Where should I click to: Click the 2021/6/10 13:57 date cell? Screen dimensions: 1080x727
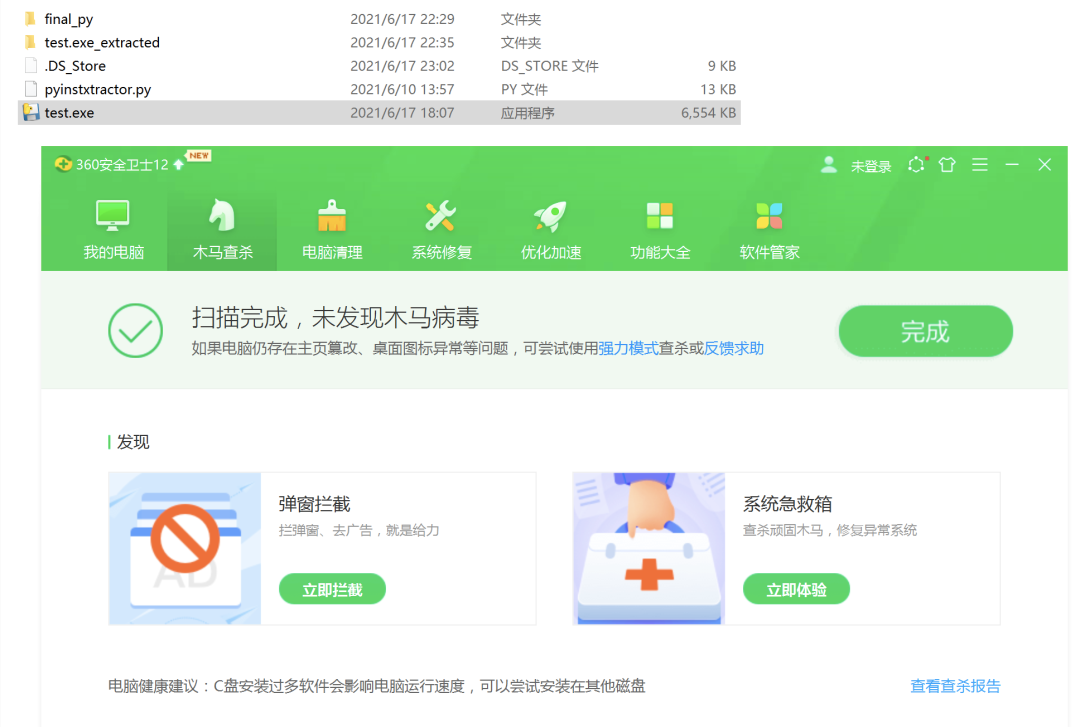point(402,90)
